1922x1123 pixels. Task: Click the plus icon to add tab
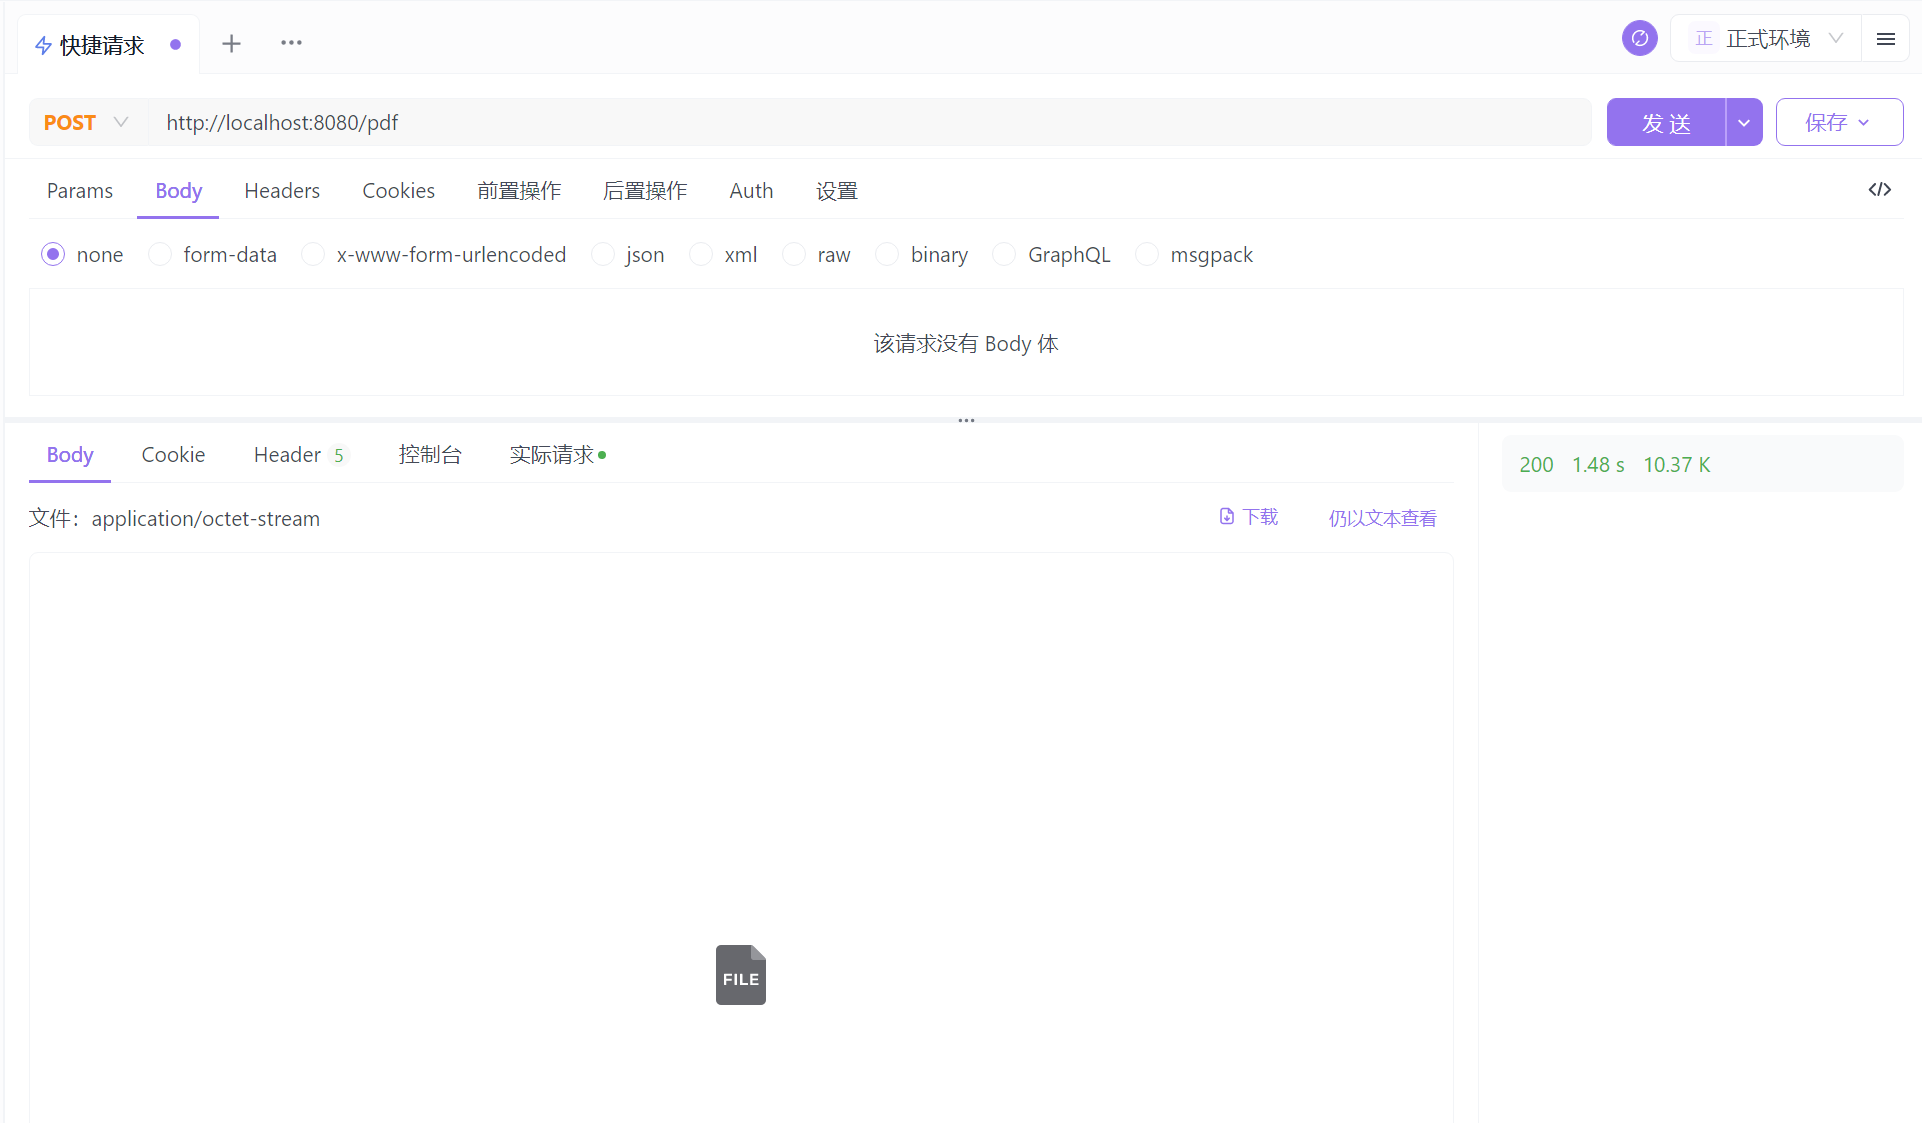[231, 43]
